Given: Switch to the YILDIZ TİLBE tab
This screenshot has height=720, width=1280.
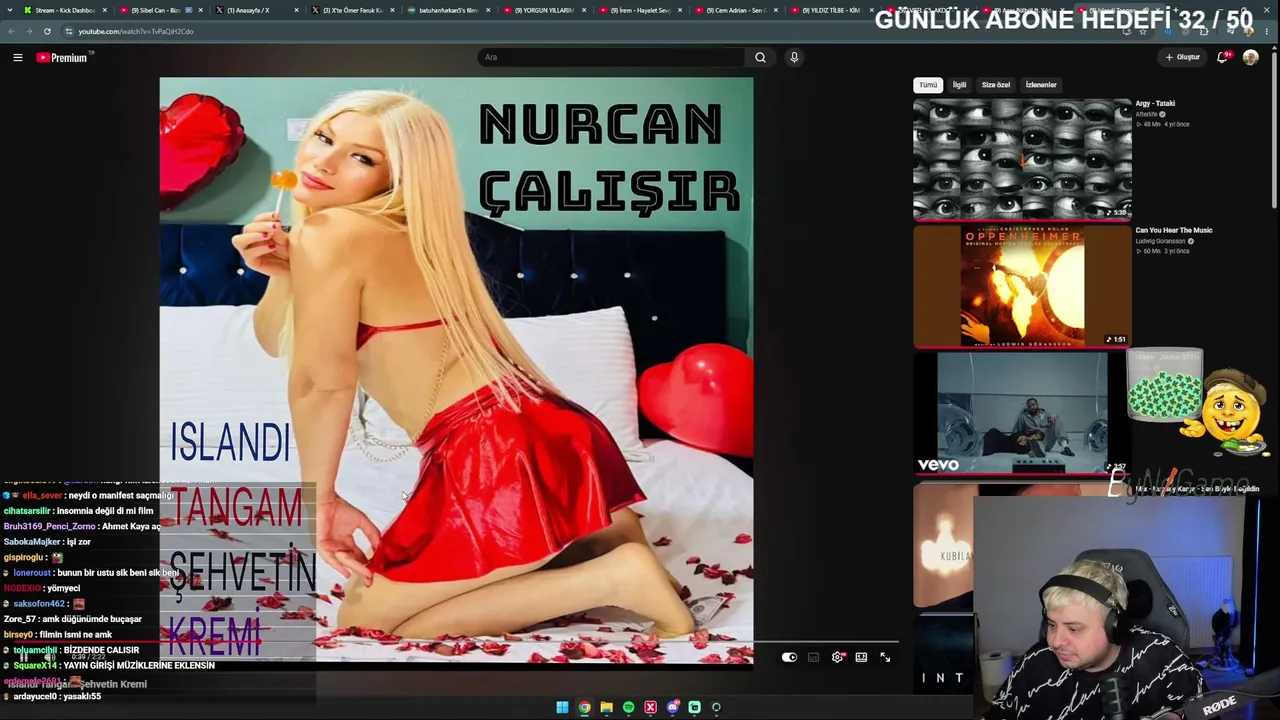Looking at the screenshot, I should click(x=831, y=10).
